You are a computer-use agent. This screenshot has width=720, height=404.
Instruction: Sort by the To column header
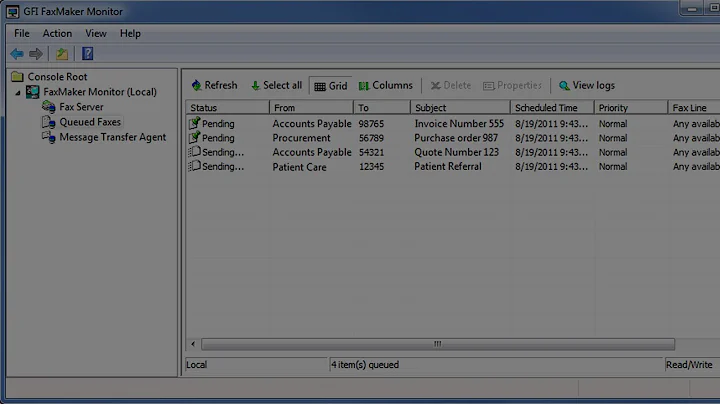tap(382, 108)
